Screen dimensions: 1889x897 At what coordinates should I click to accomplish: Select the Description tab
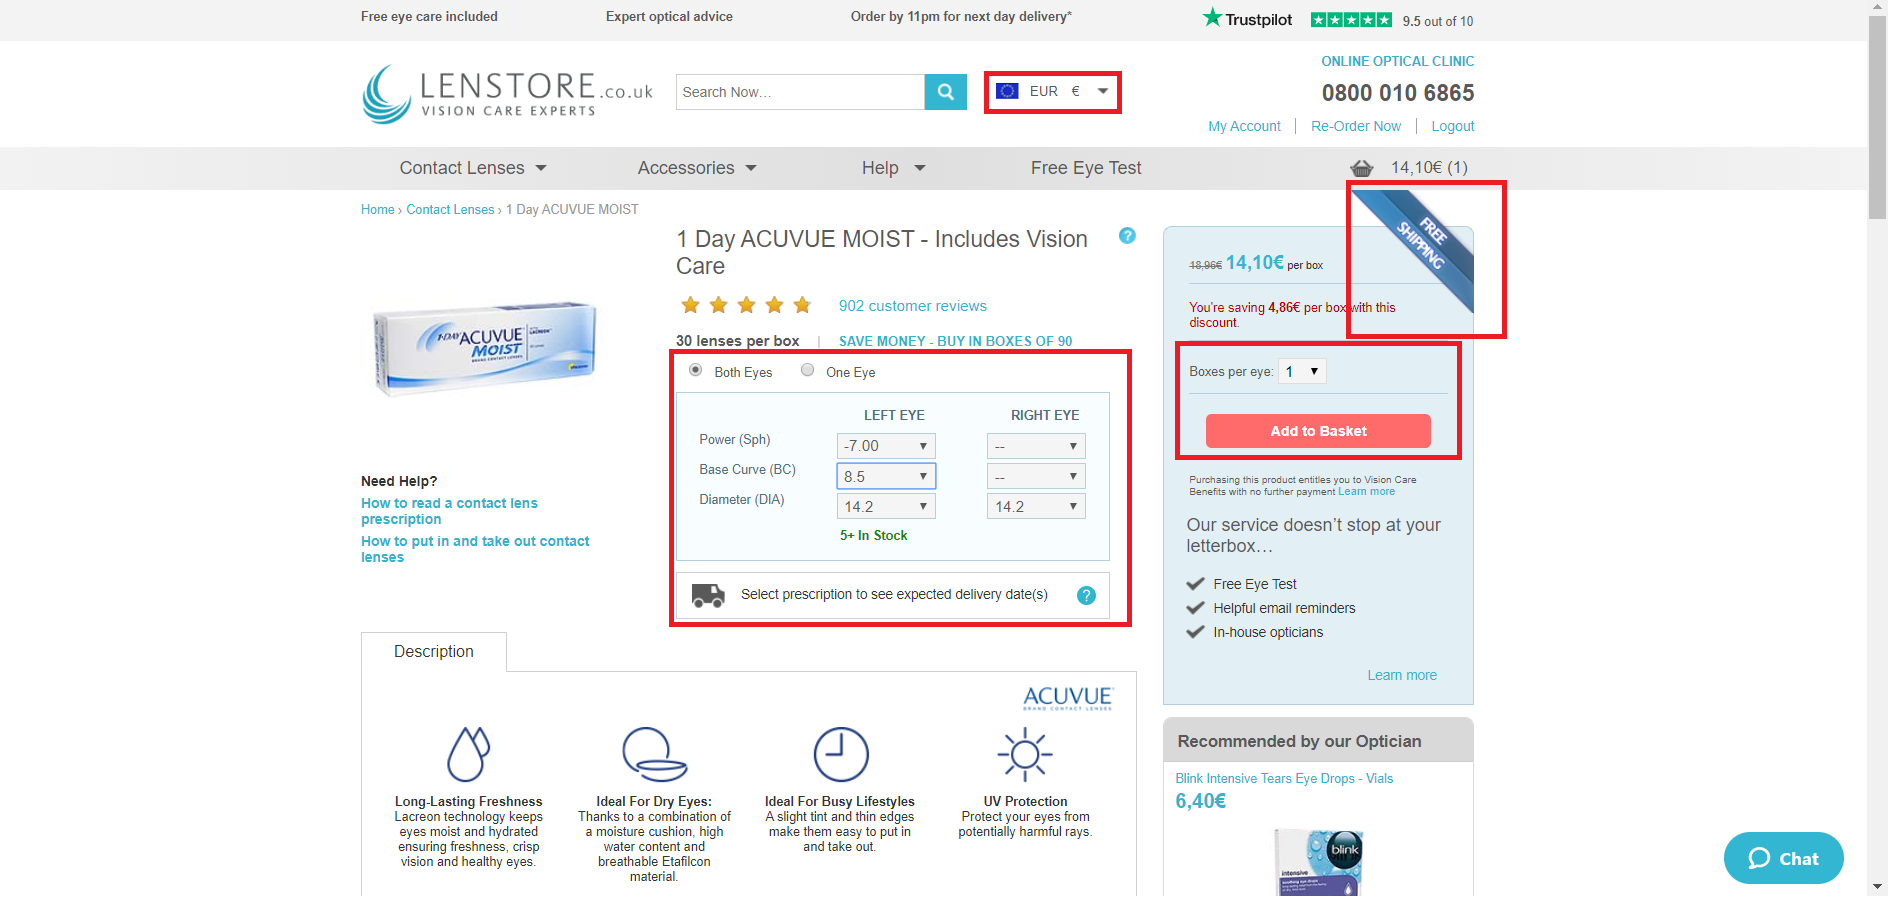pos(434,652)
